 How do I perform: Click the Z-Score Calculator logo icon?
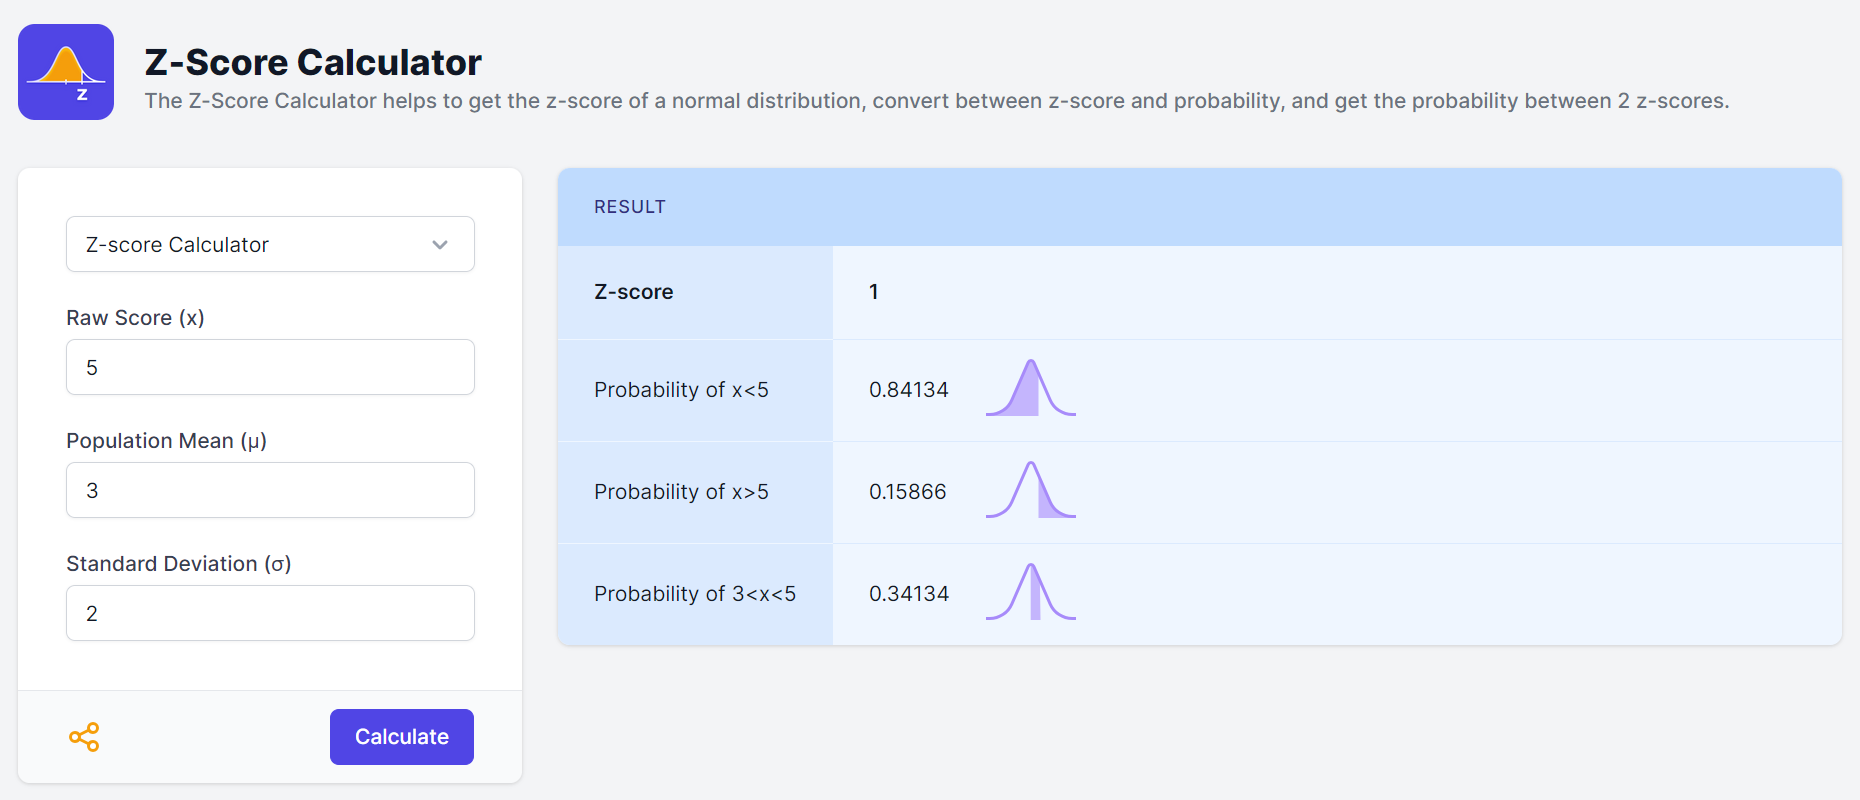[x=66, y=72]
